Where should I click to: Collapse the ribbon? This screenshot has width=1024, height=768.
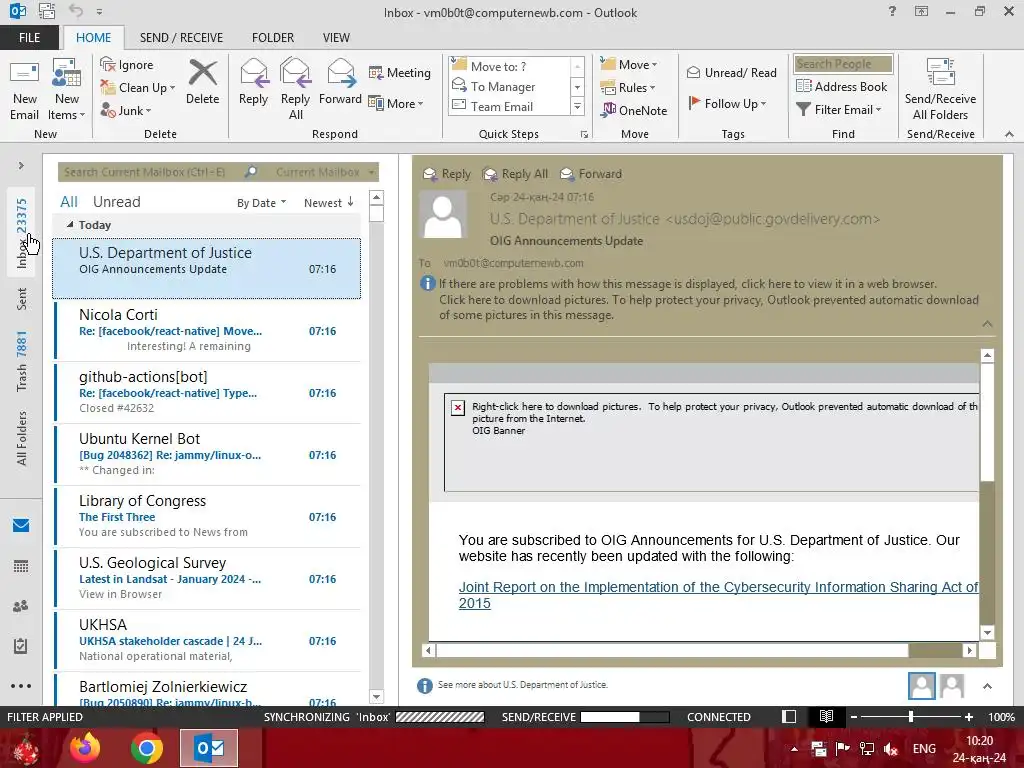coord(1009,134)
